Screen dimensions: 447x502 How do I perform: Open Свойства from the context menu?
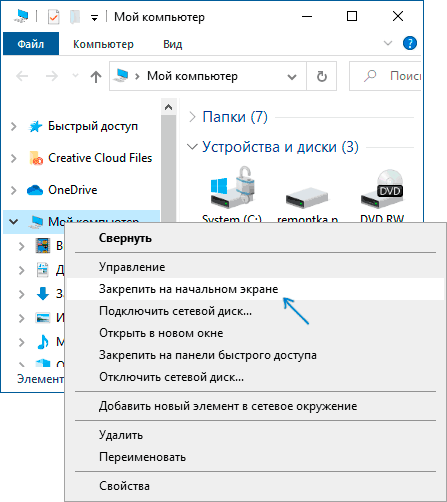255,486
